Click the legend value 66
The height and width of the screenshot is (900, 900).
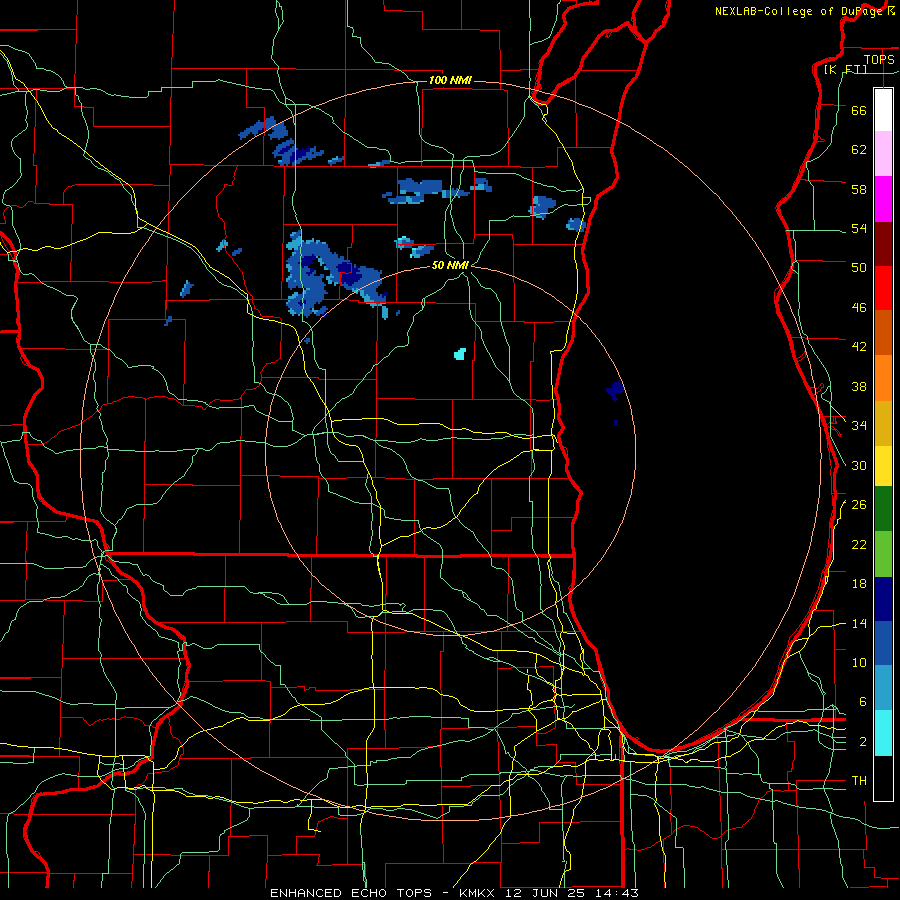859,110
